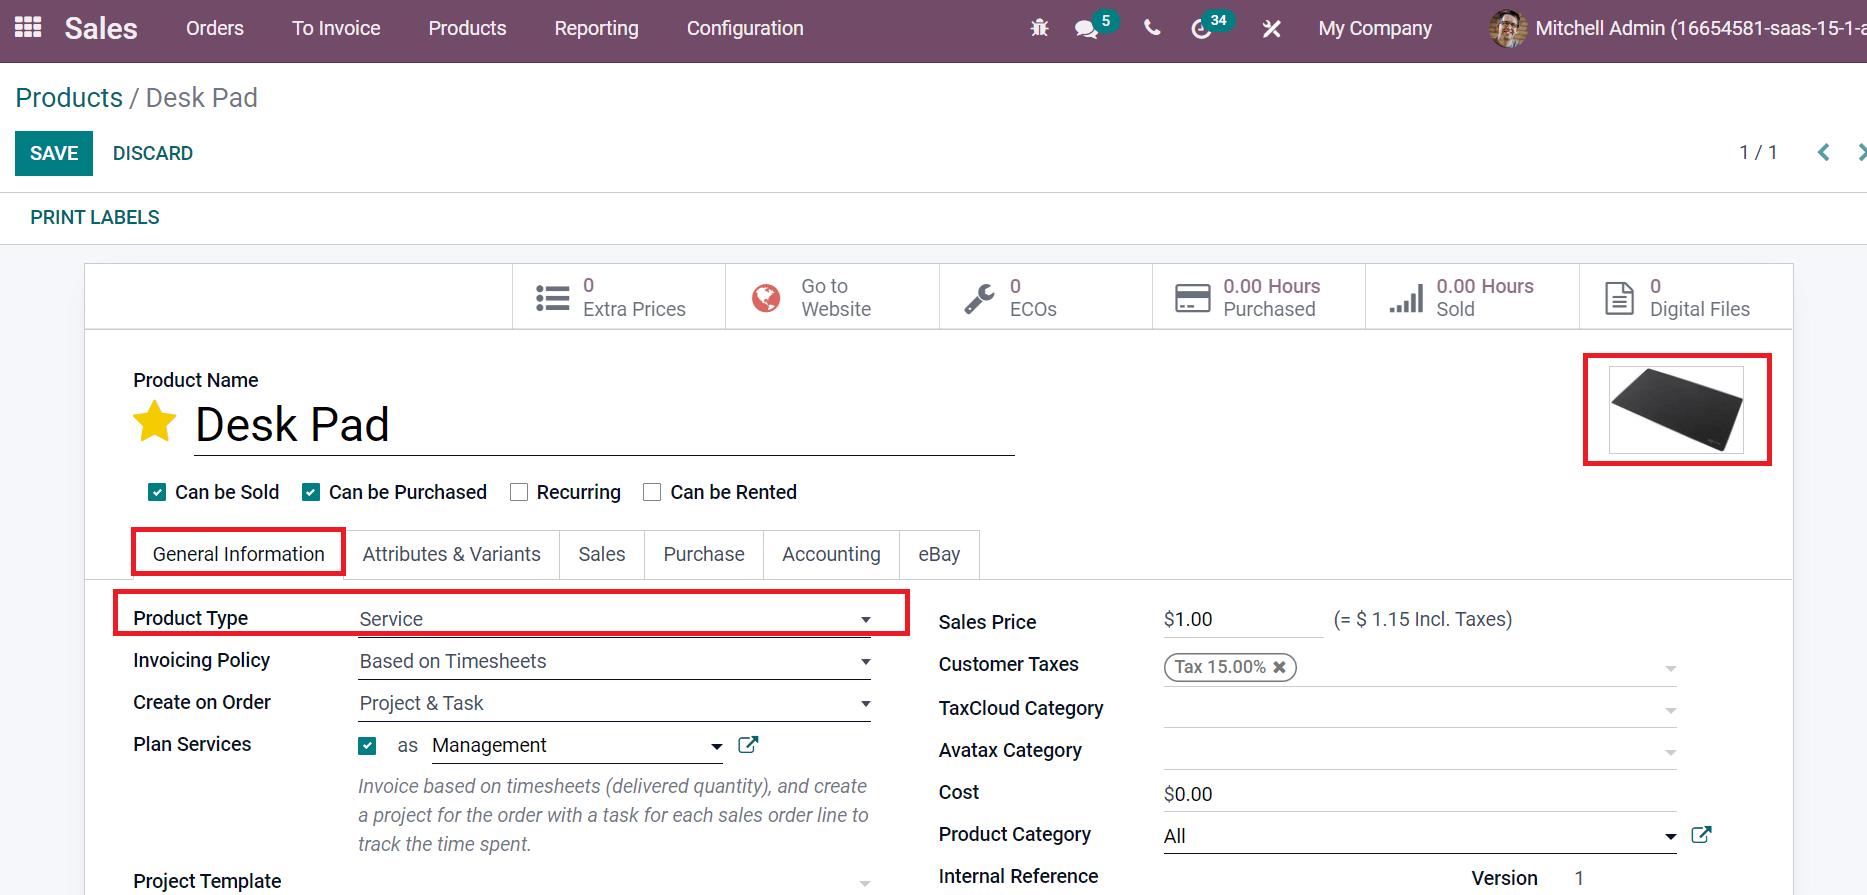Remove the Tax 15.00% tag
Viewport: 1867px width, 895px height.
coord(1279,667)
